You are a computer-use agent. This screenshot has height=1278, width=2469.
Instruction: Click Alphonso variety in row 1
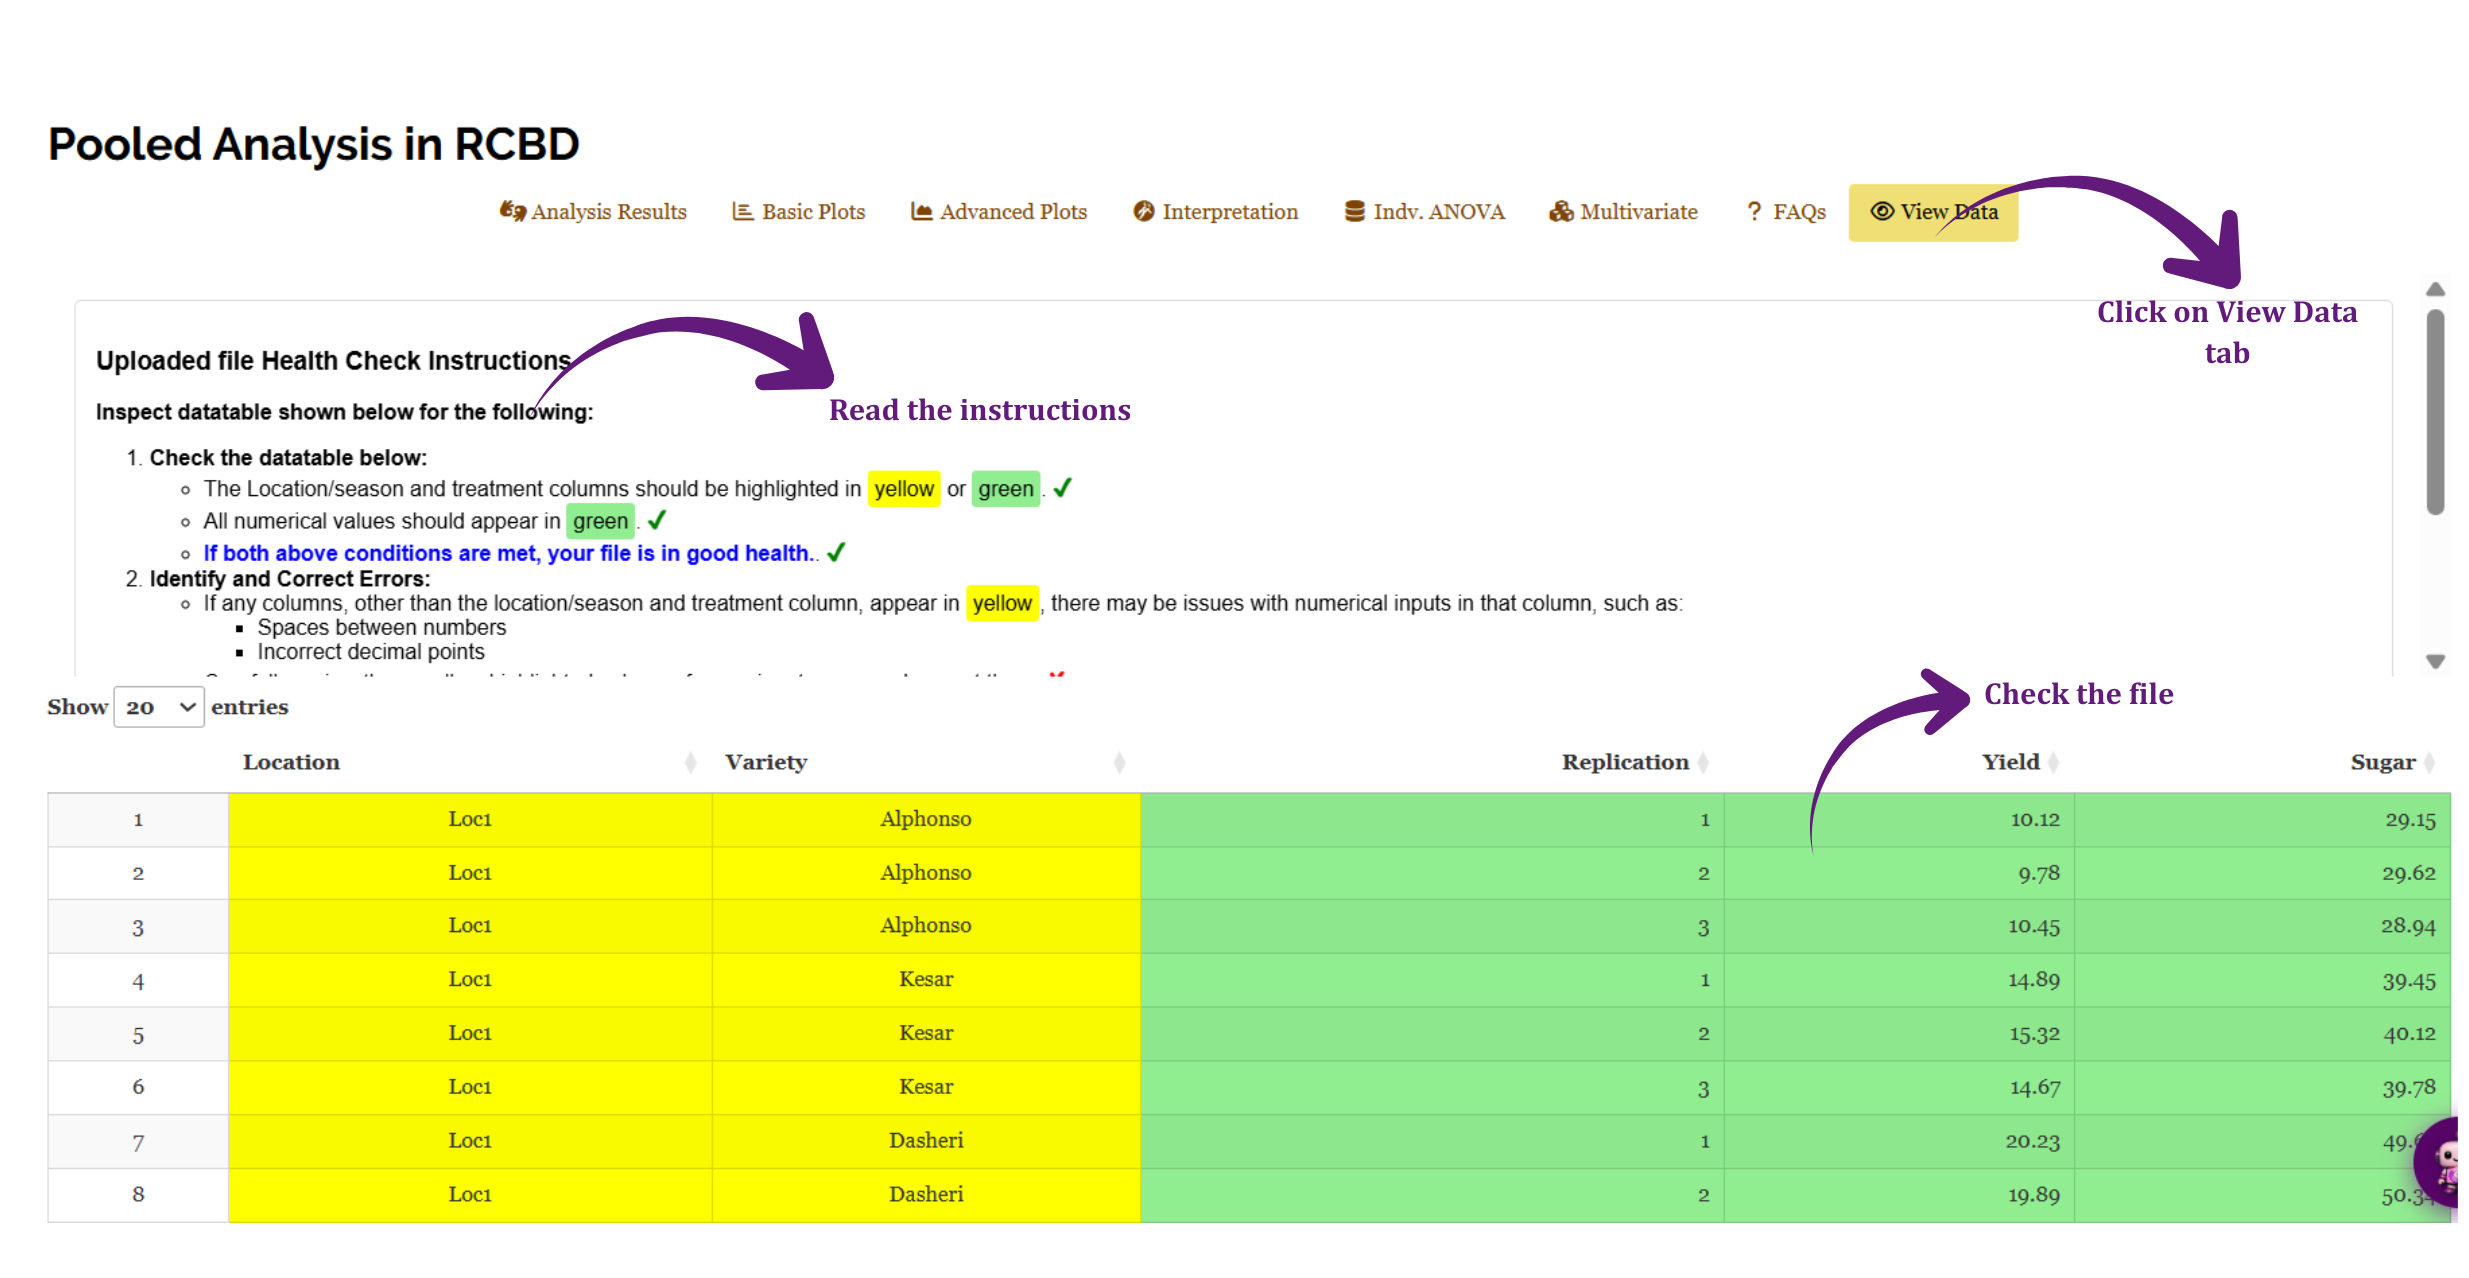(926, 819)
